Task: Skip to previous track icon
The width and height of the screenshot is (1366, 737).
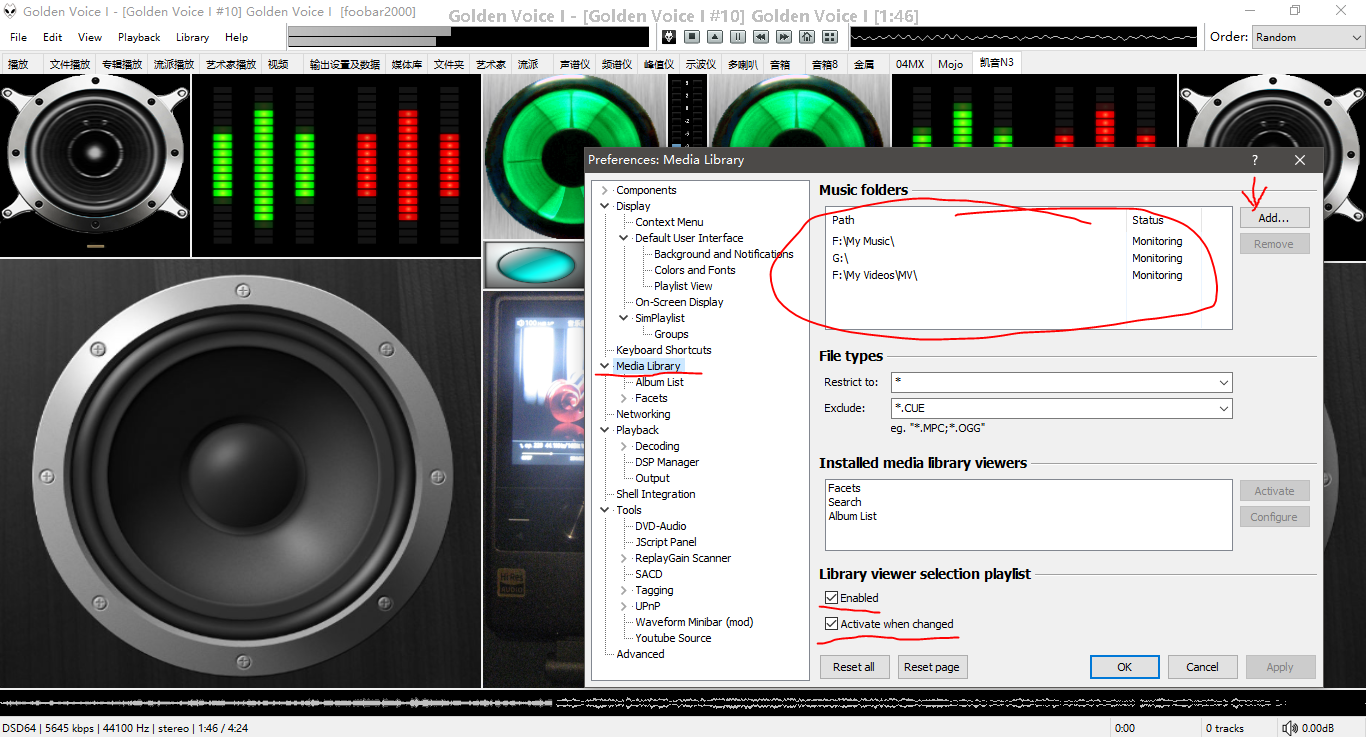Action: [x=761, y=37]
